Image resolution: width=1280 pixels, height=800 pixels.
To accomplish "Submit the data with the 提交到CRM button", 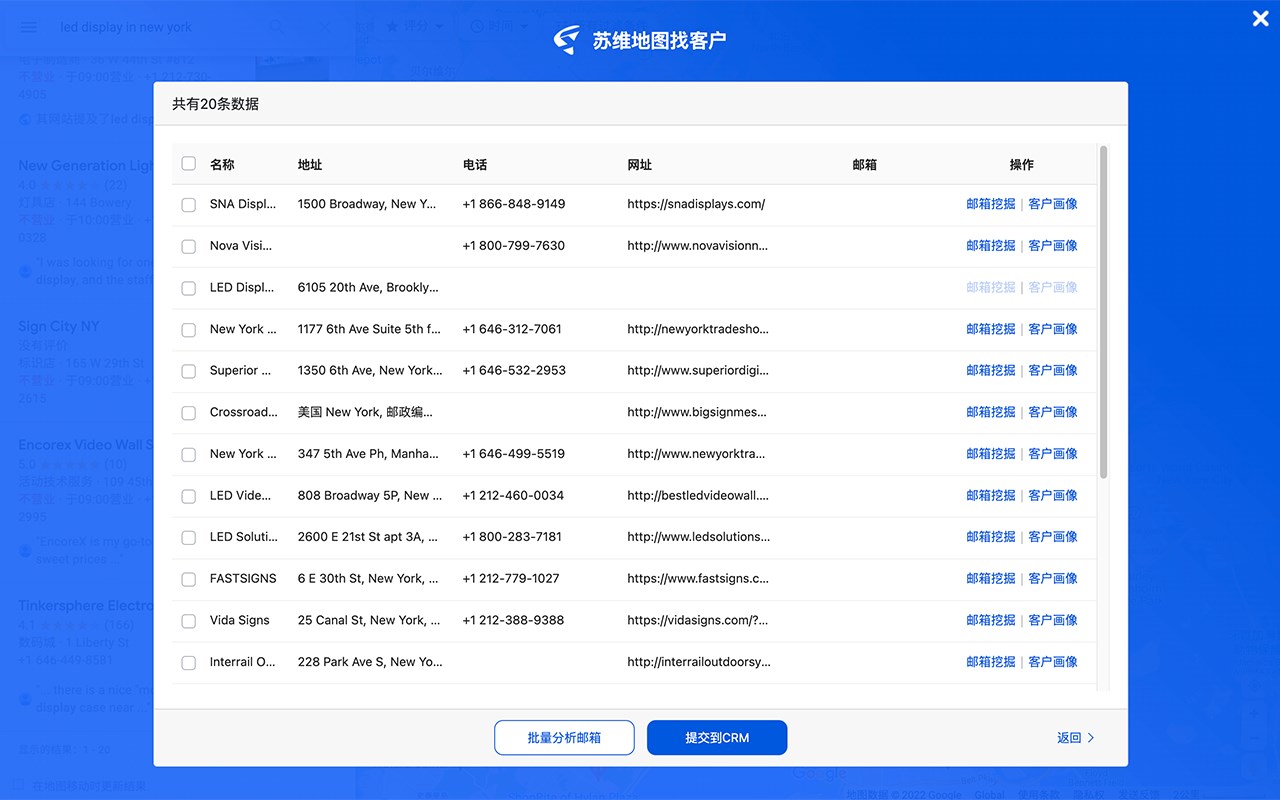I will (717, 738).
